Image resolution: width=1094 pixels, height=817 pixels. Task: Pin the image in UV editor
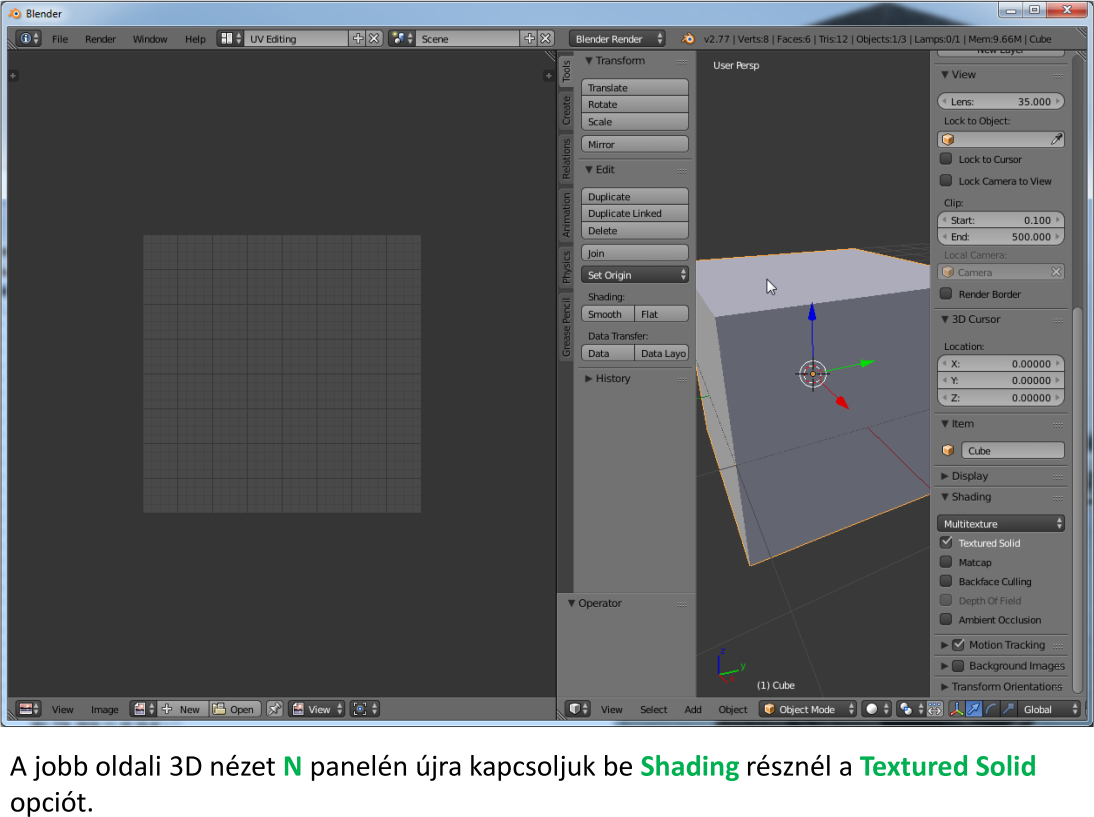tap(275, 709)
